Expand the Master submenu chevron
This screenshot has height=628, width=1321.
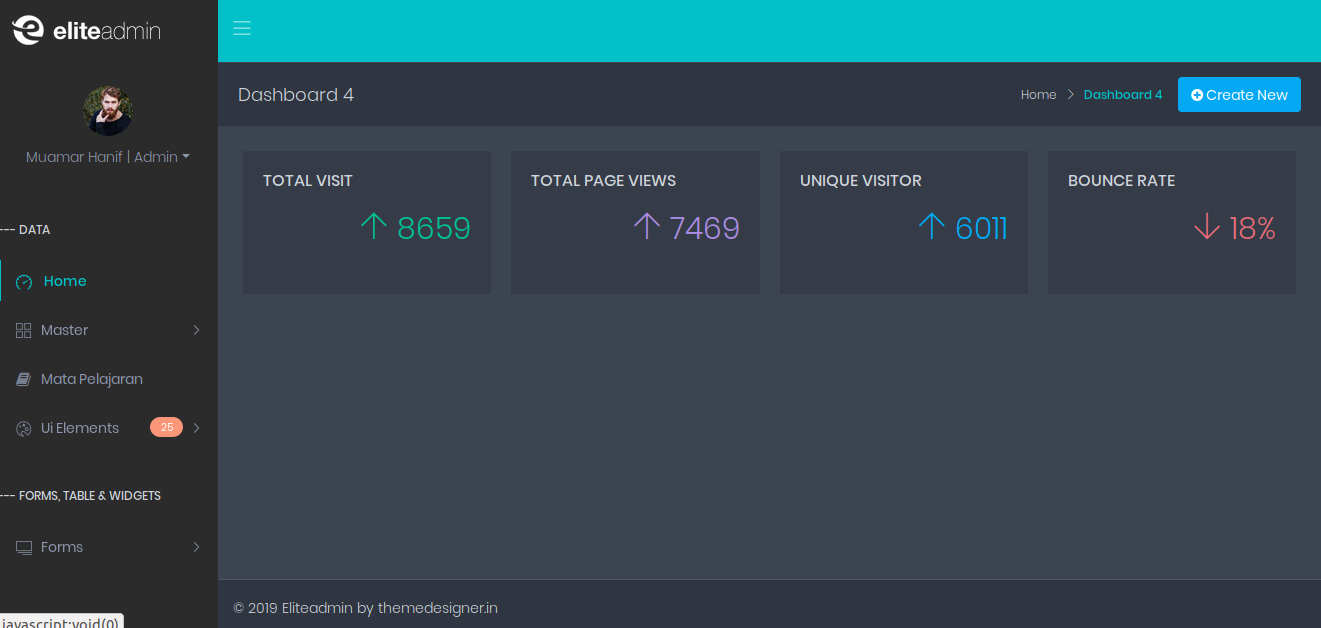(196, 329)
